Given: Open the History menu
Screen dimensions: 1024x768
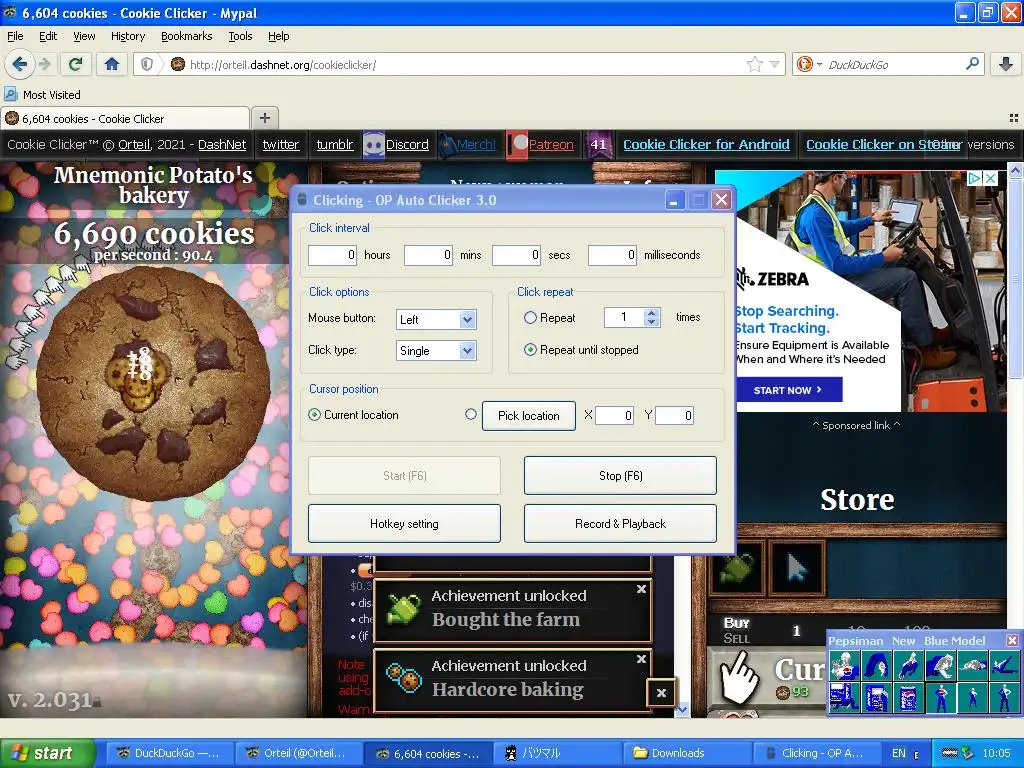Looking at the screenshot, I should (128, 36).
